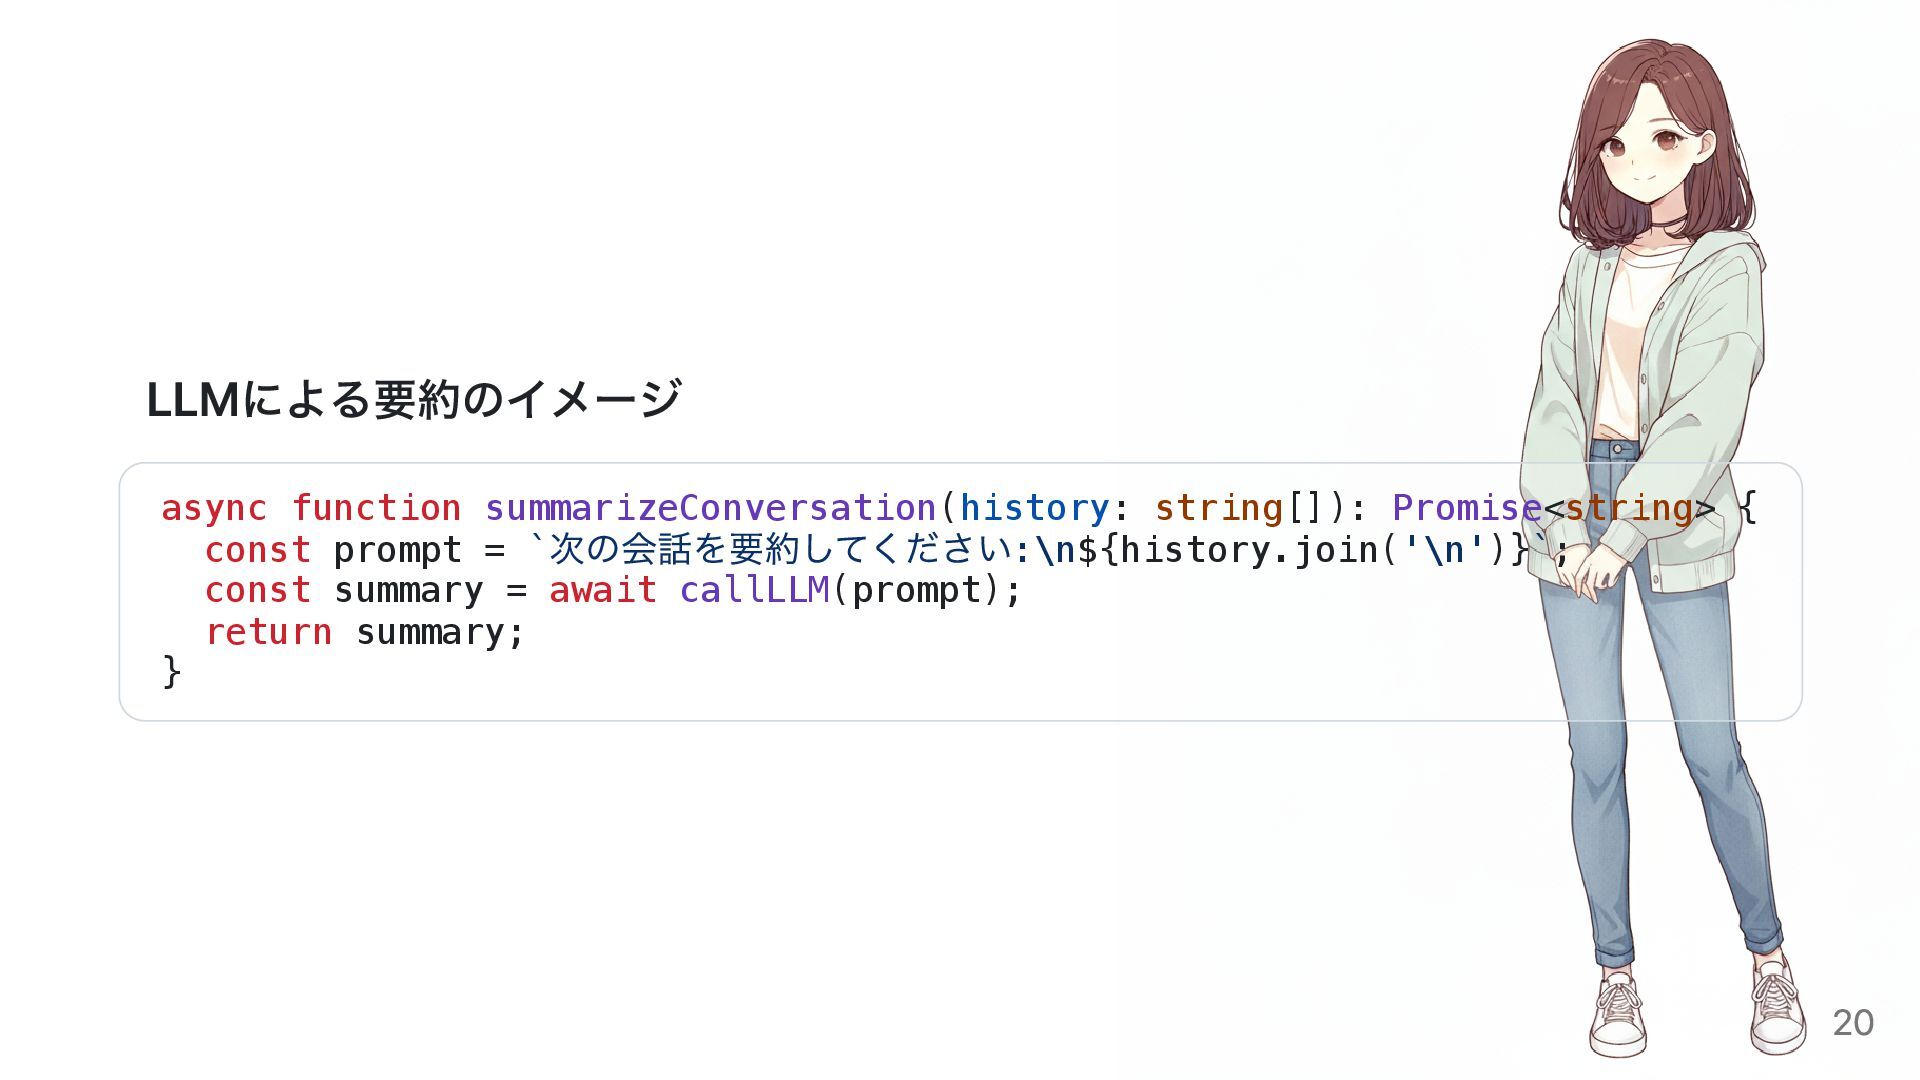Click the closing curly brace on the last code line
The image size is (1920, 1080).
[x=171, y=671]
